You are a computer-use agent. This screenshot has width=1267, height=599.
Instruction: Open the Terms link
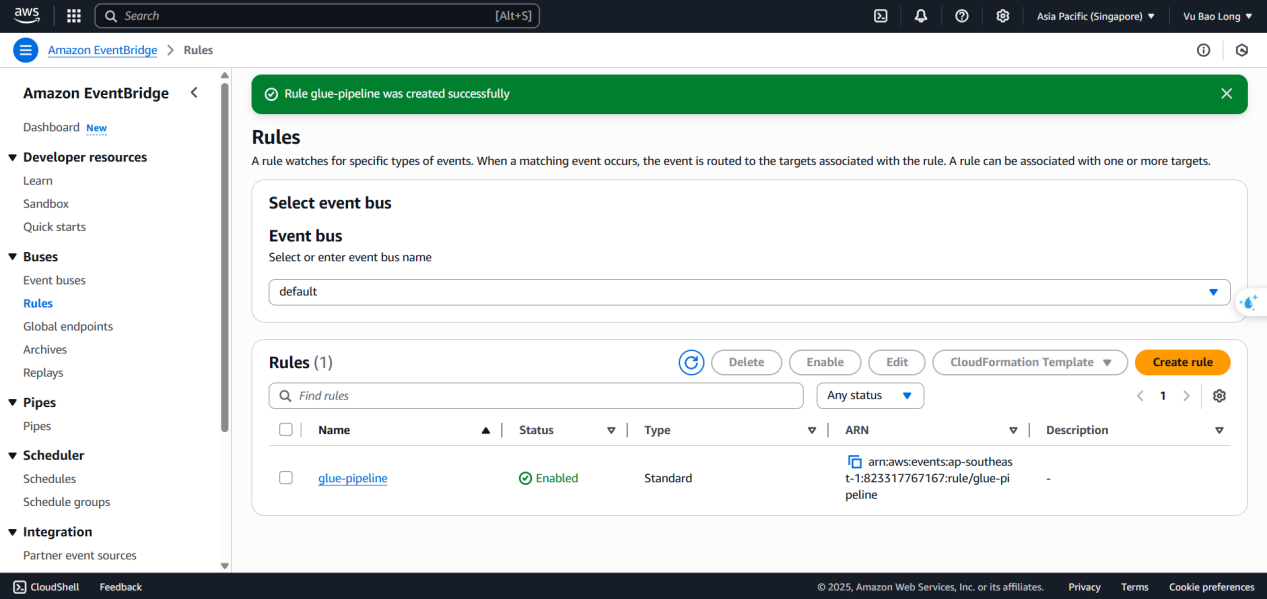tap(1135, 587)
